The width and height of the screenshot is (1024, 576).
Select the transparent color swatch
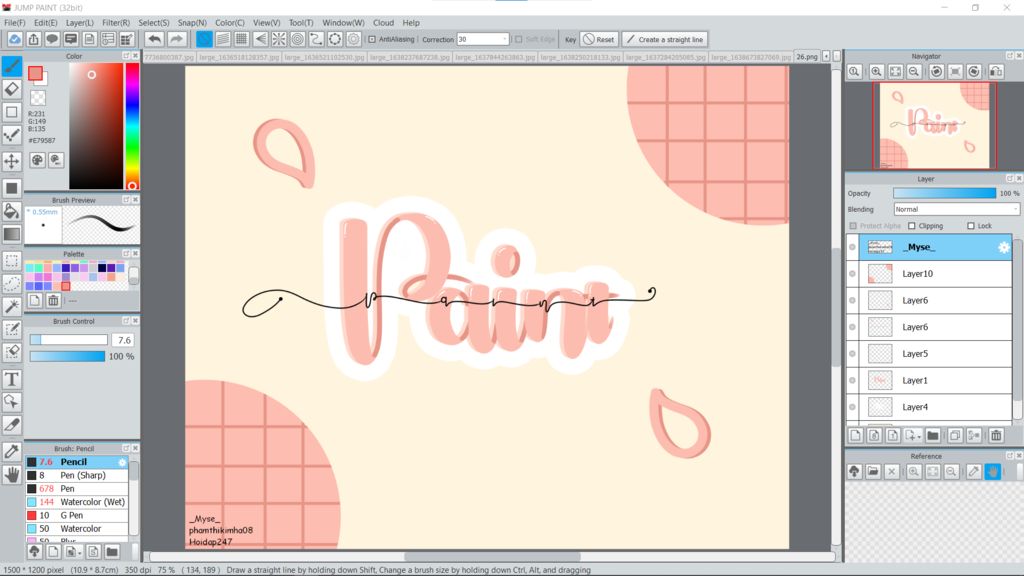[38, 99]
